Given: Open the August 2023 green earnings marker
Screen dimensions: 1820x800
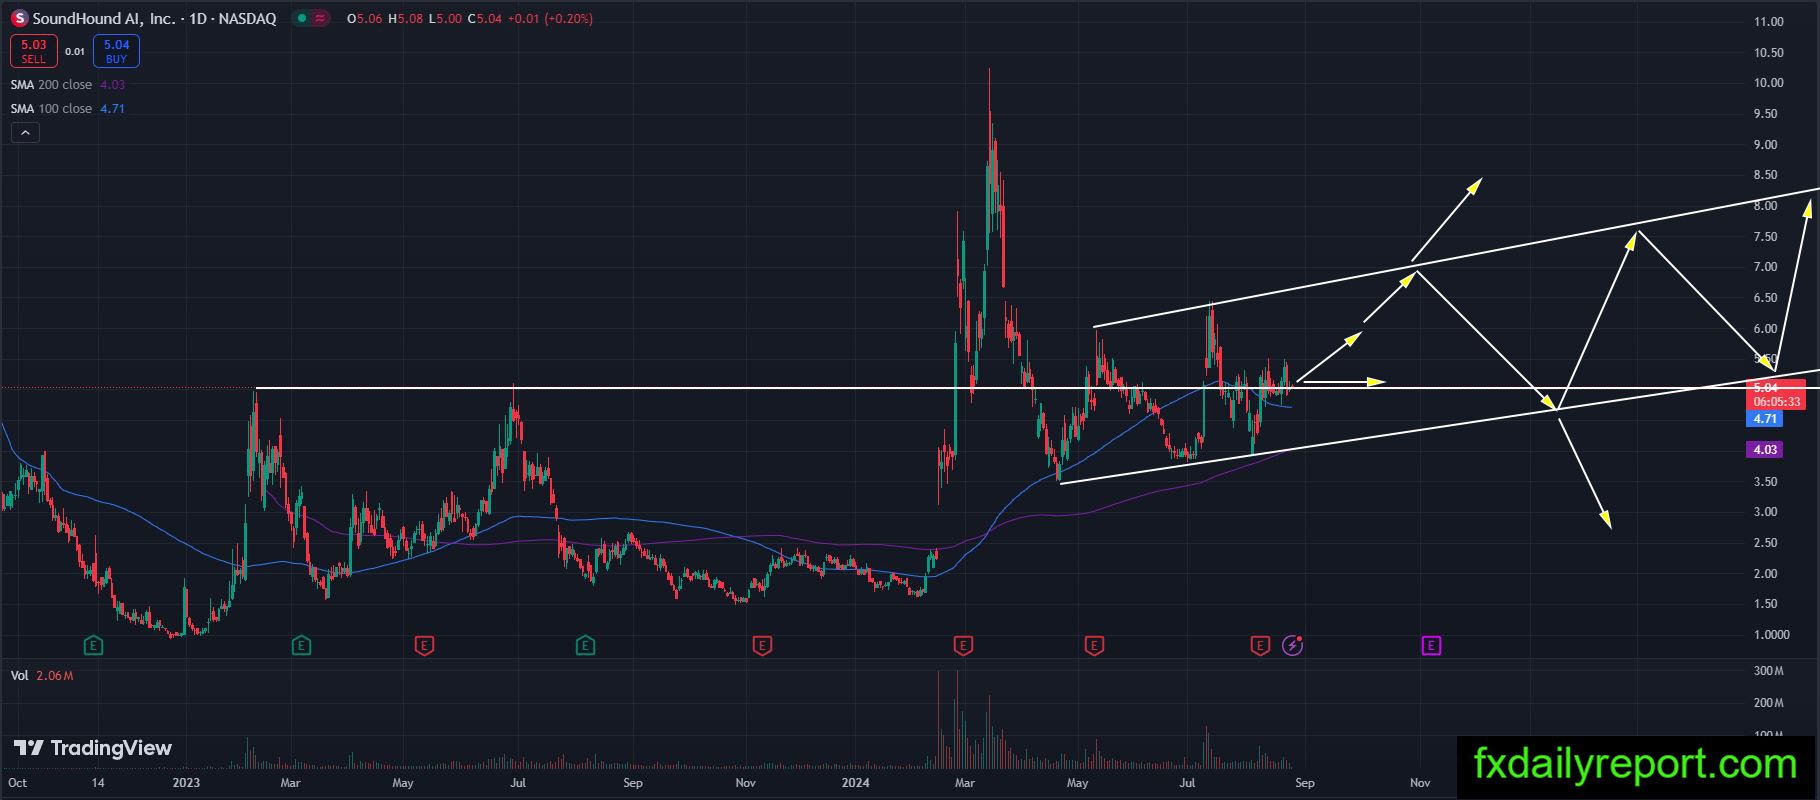Looking at the screenshot, I should point(586,646).
